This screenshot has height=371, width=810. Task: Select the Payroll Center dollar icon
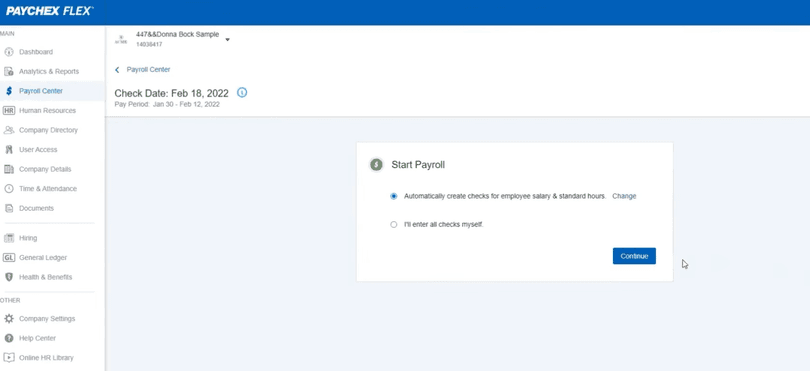[x=9, y=91]
